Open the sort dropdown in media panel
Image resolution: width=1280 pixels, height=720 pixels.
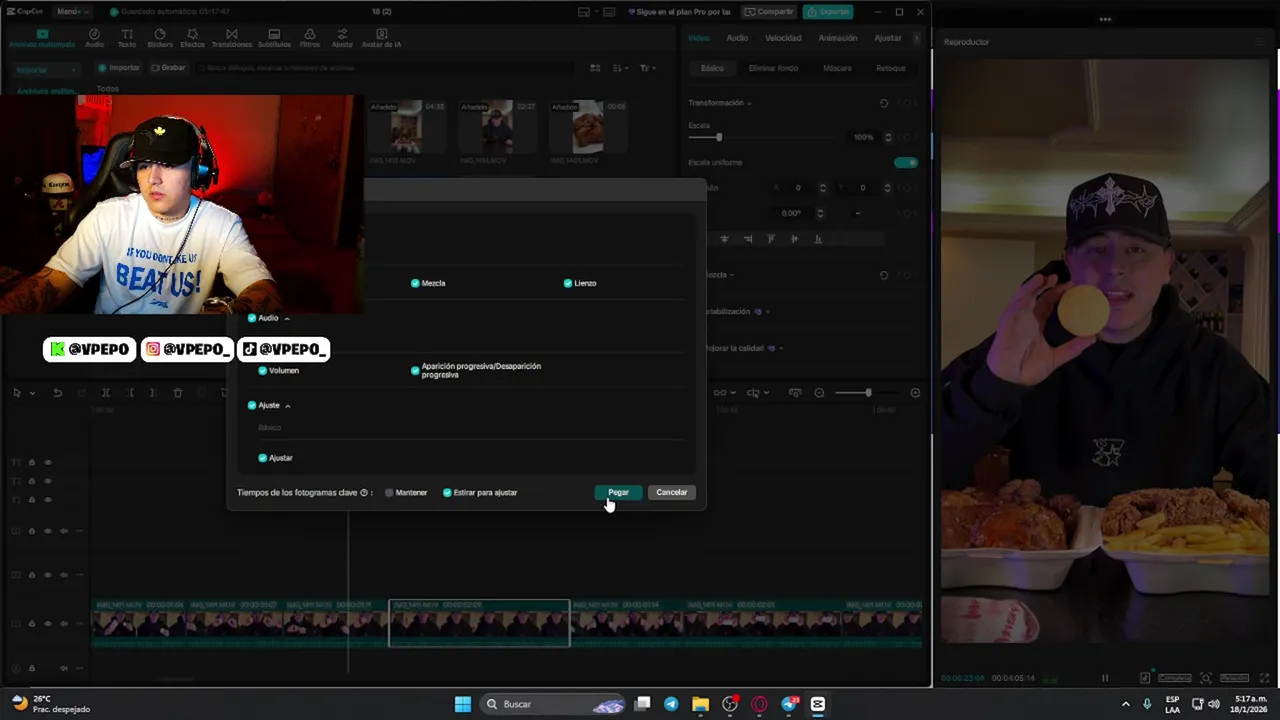coord(620,68)
